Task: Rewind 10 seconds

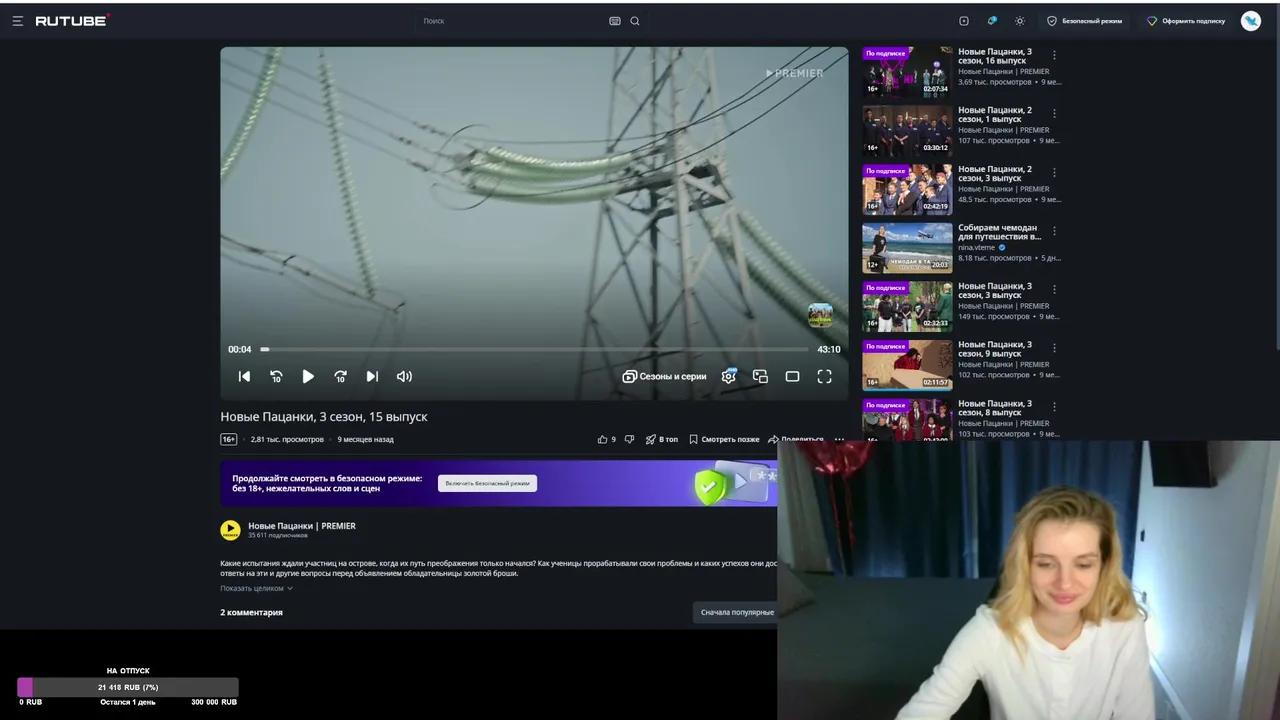Action: (x=276, y=376)
